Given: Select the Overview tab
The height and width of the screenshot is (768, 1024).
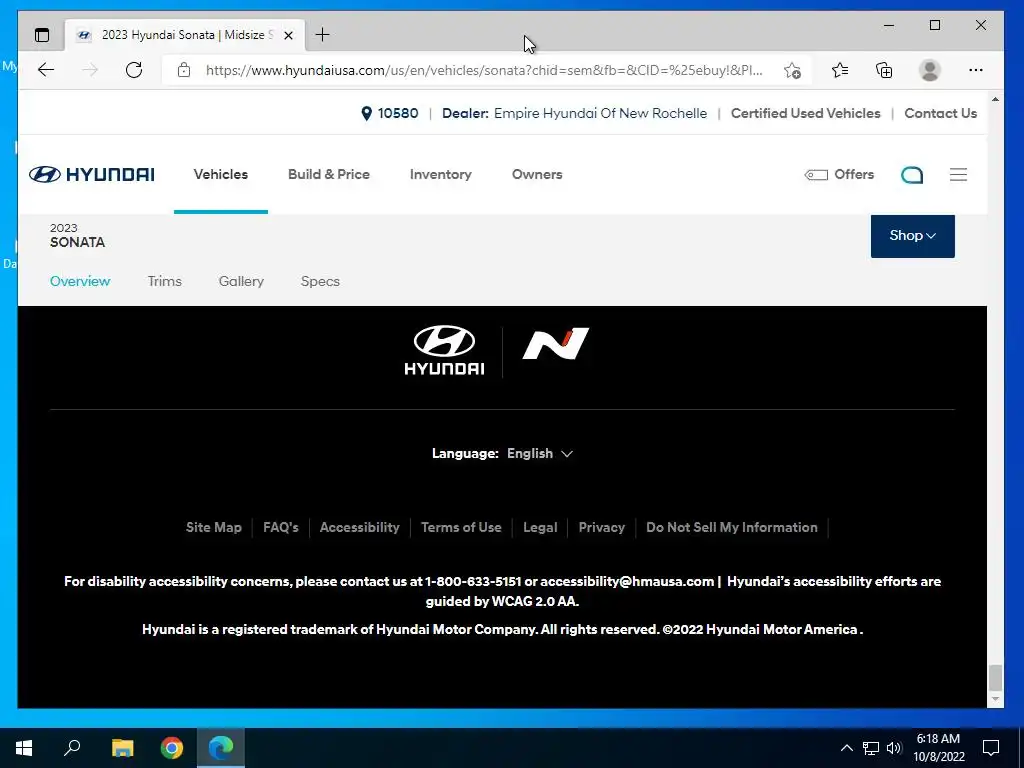Looking at the screenshot, I should point(80,281).
